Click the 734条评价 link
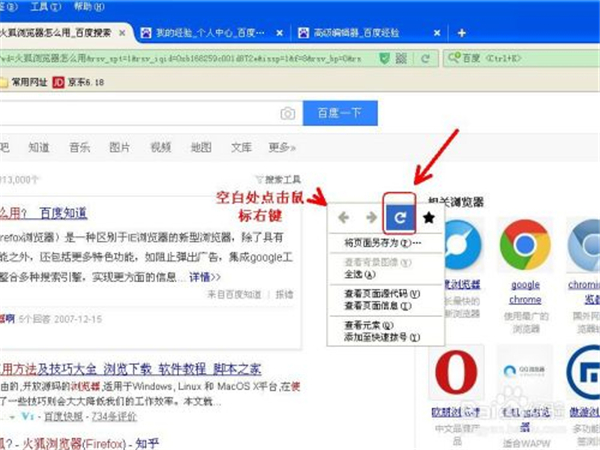 [x=114, y=416]
